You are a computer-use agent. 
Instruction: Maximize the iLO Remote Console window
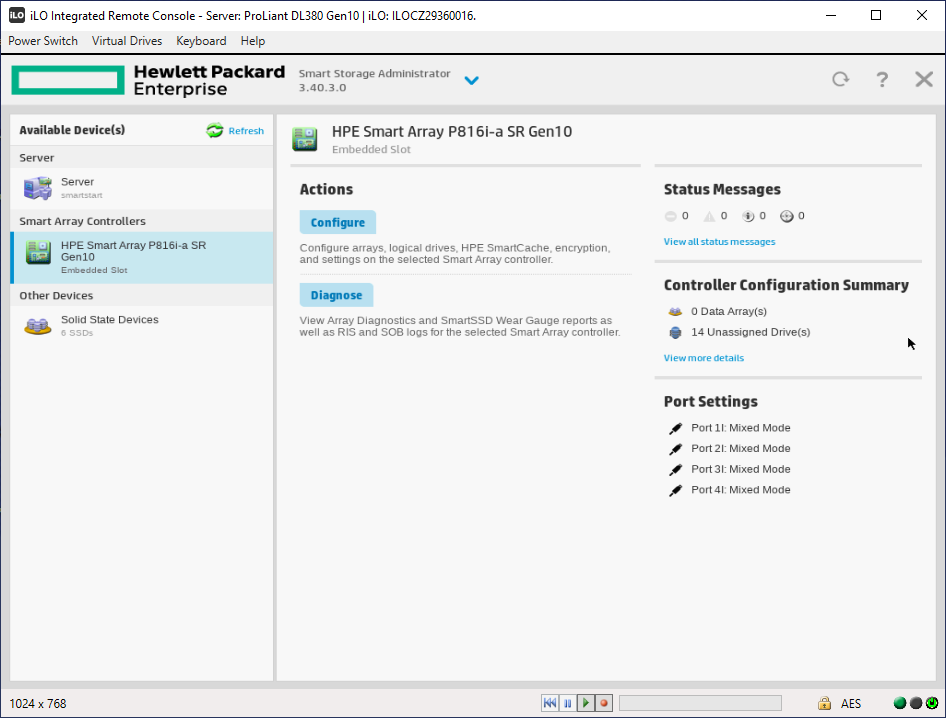point(876,16)
